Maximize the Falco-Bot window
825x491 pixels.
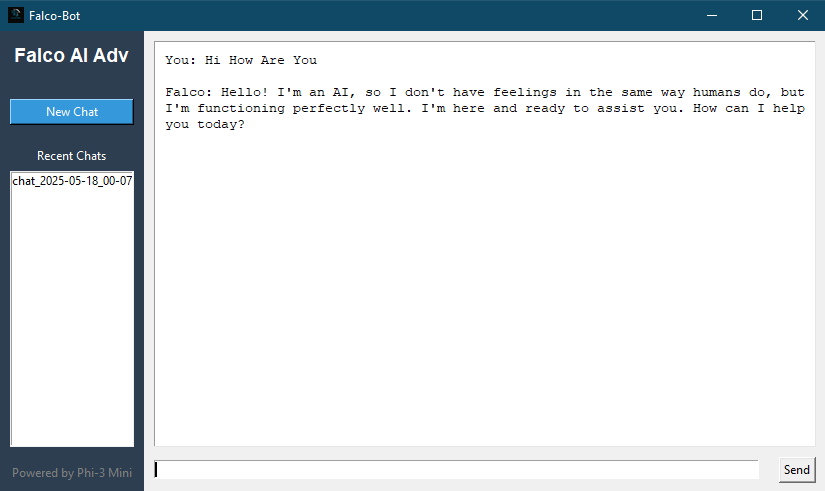tap(757, 15)
